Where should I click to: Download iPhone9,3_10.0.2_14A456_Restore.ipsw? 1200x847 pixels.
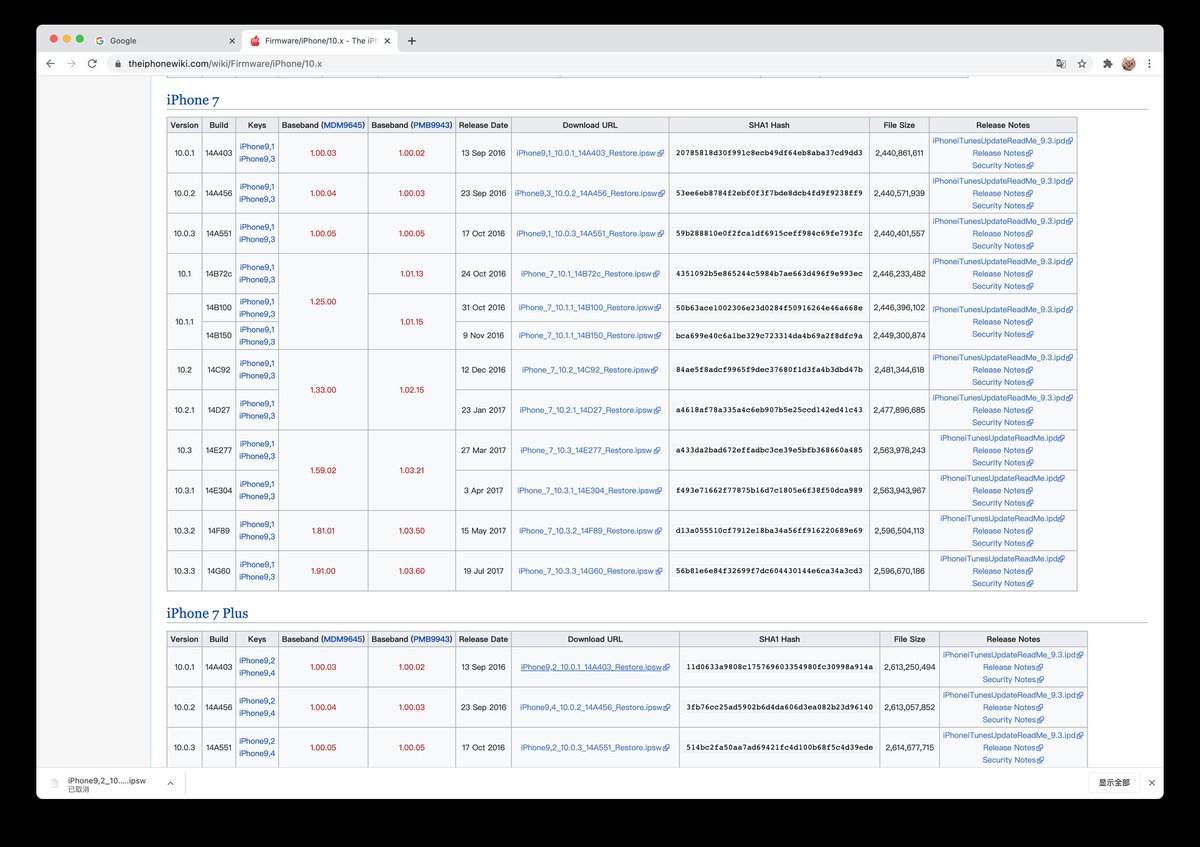590,193
